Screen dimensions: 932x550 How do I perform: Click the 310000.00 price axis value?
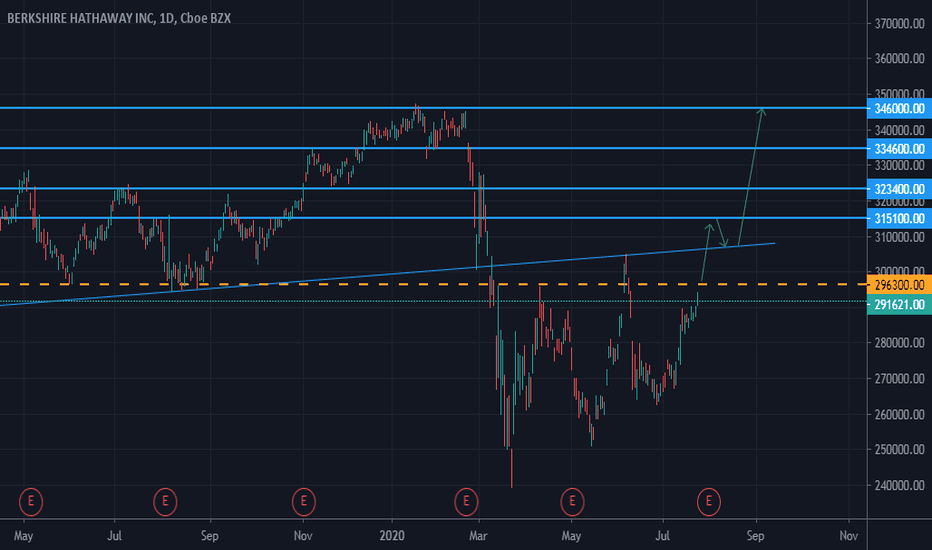899,237
